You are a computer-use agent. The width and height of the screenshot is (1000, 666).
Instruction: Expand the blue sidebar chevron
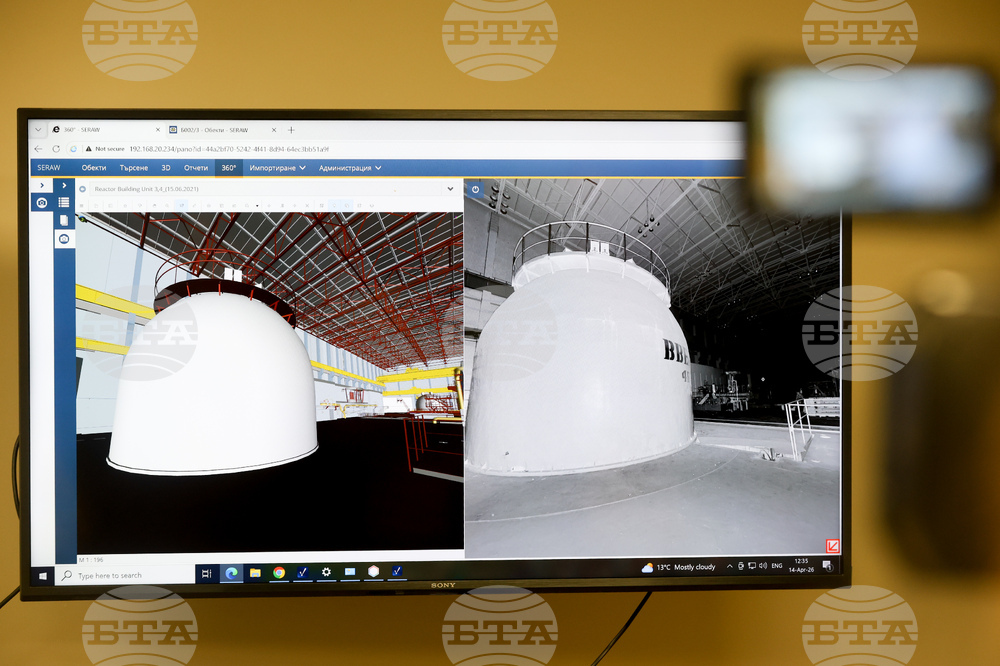tap(64, 186)
